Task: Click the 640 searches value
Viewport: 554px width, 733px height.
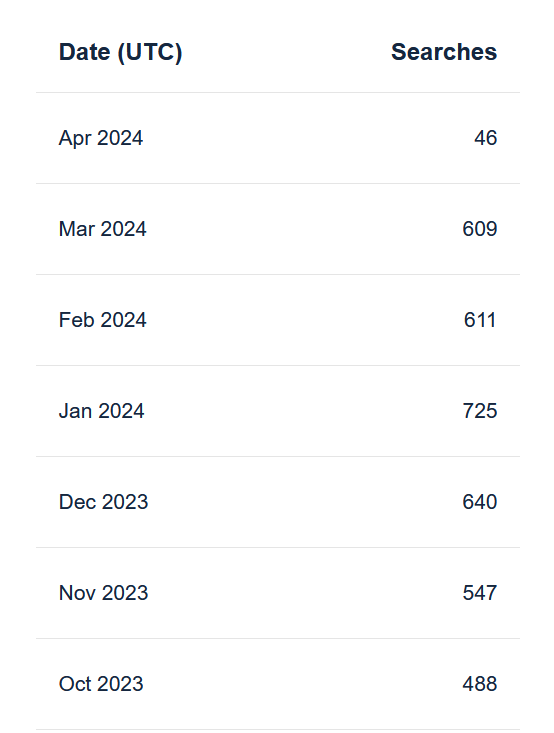Action: click(480, 502)
